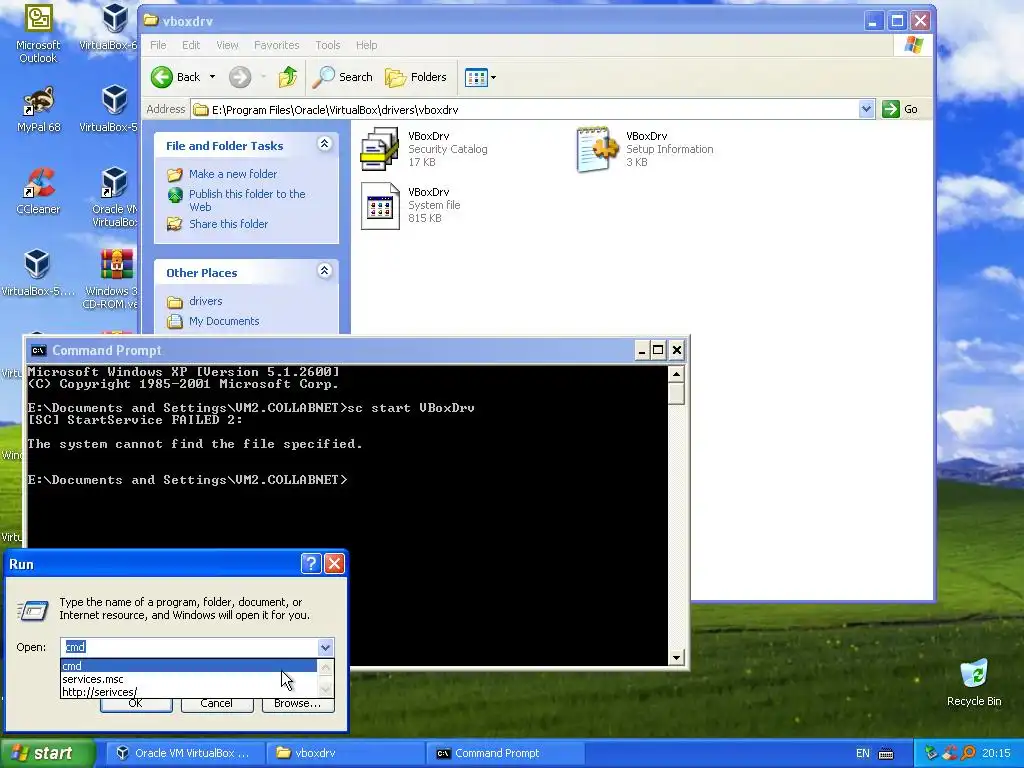Open Tools menu in Explorer
Image resolution: width=1024 pixels, height=768 pixels.
click(x=327, y=45)
